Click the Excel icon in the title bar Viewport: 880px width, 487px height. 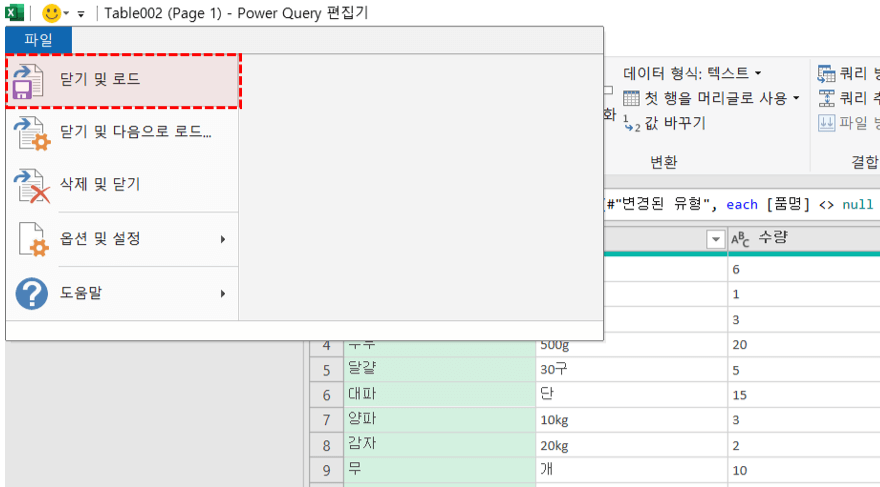tap(13, 14)
